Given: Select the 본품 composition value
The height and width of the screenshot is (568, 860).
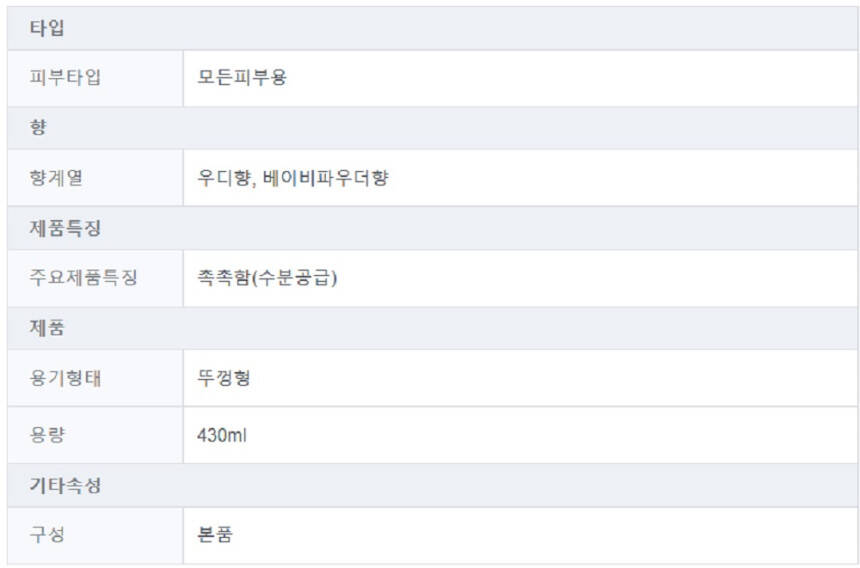Looking at the screenshot, I should (x=215, y=535).
